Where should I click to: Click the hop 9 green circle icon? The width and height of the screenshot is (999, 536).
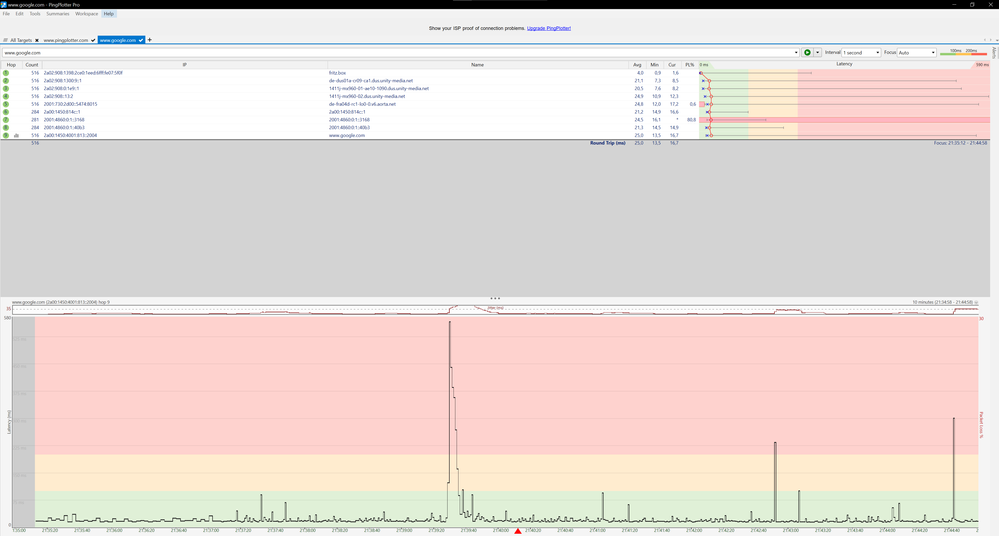click(x=6, y=135)
